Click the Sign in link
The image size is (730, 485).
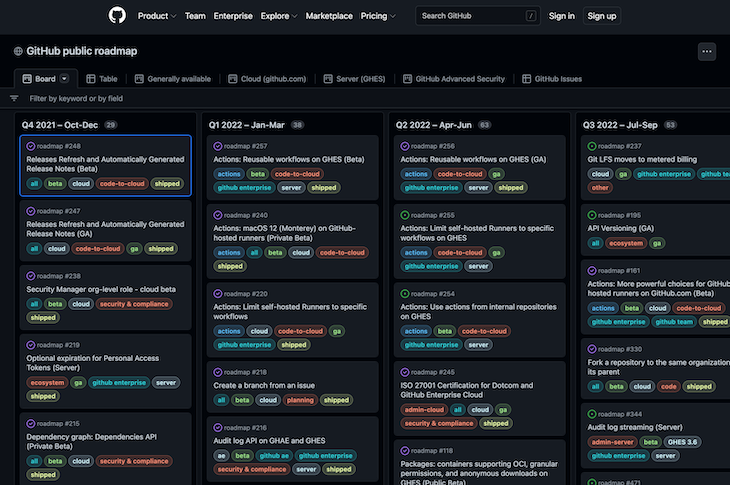pyautogui.click(x=561, y=16)
